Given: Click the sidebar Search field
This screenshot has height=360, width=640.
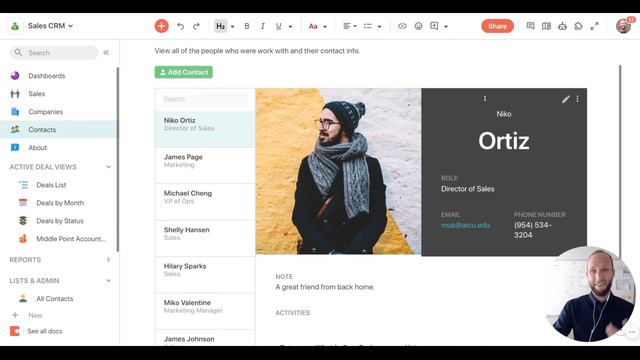Looking at the screenshot, I should (x=54, y=53).
